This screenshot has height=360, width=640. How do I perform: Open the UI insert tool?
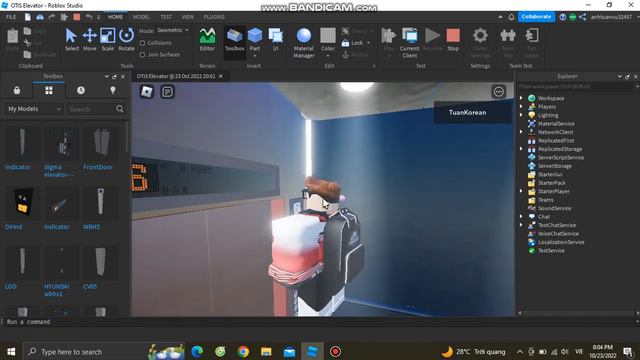276,39
